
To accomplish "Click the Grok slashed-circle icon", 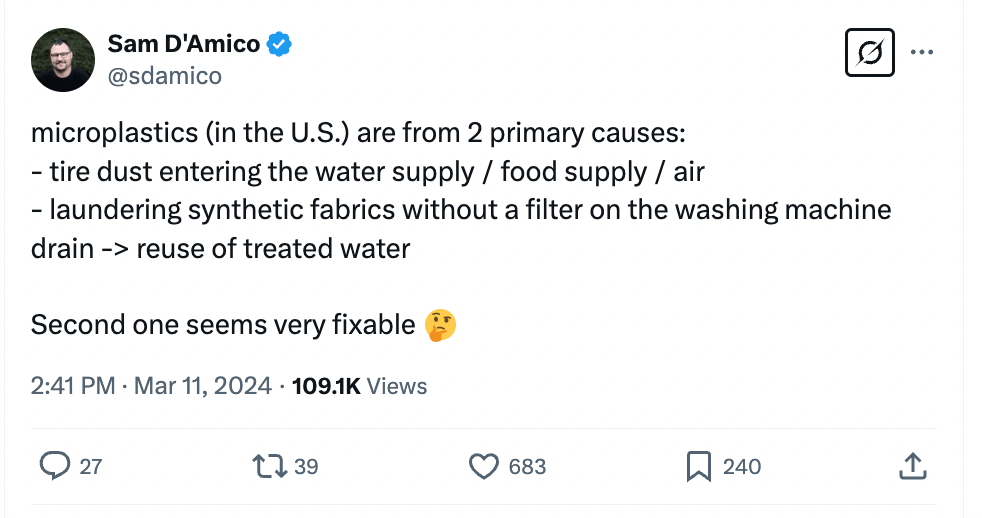I will tap(870, 53).
